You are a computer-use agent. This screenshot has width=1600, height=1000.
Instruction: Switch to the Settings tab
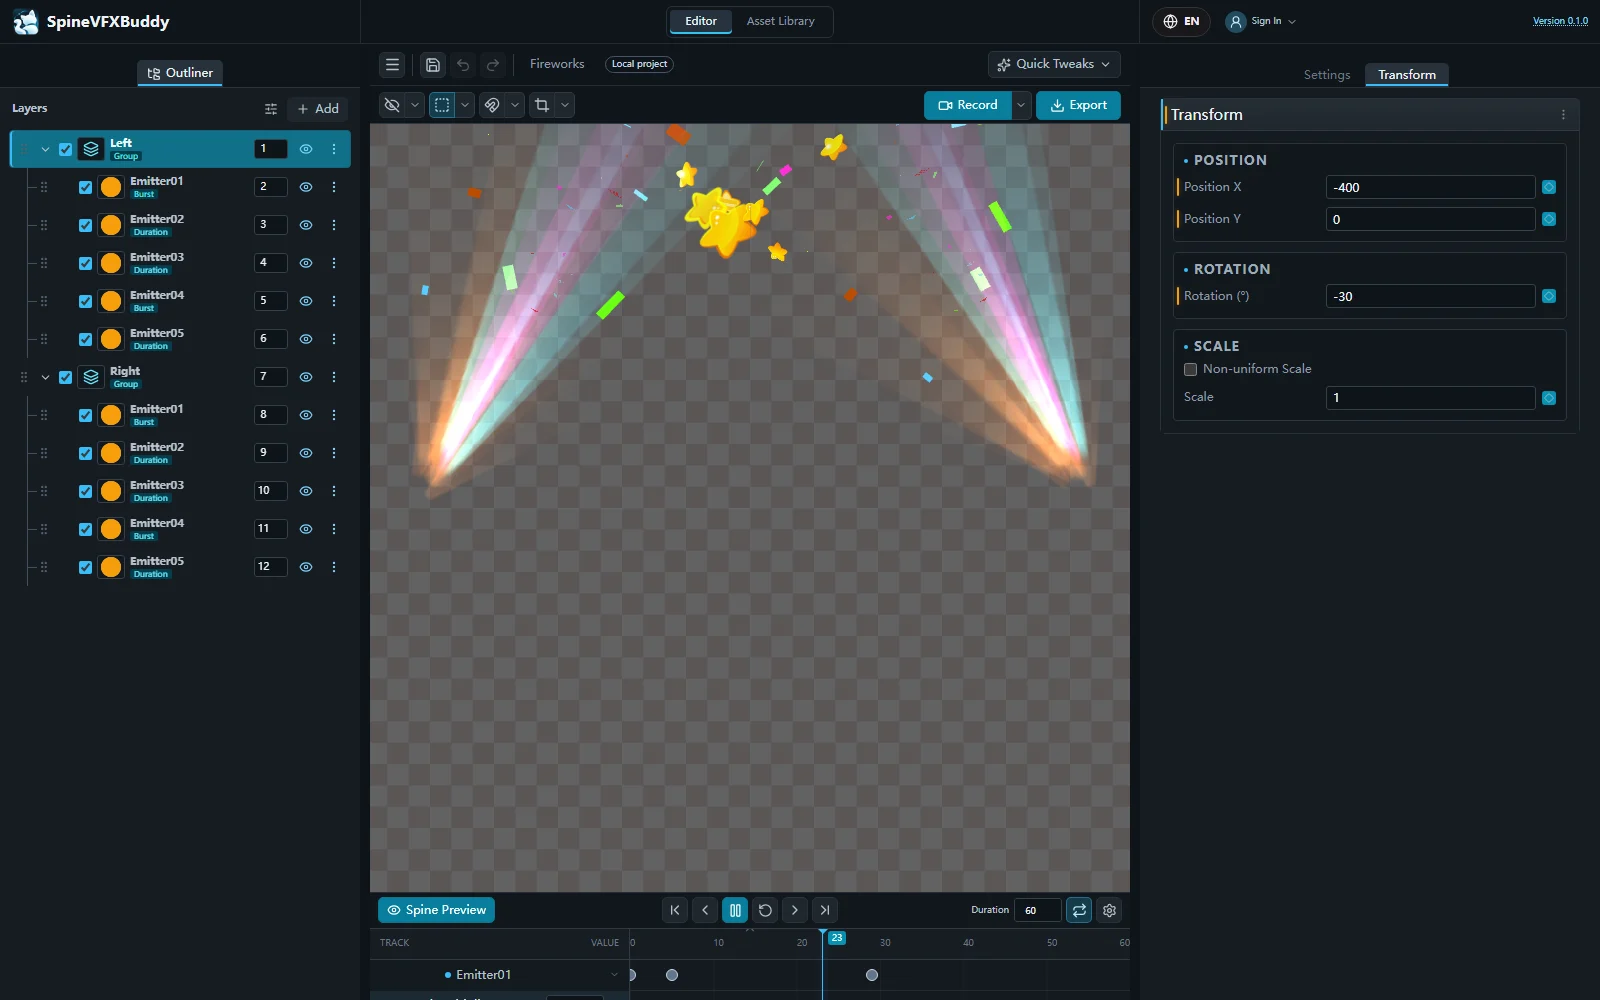pyautogui.click(x=1326, y=75)
